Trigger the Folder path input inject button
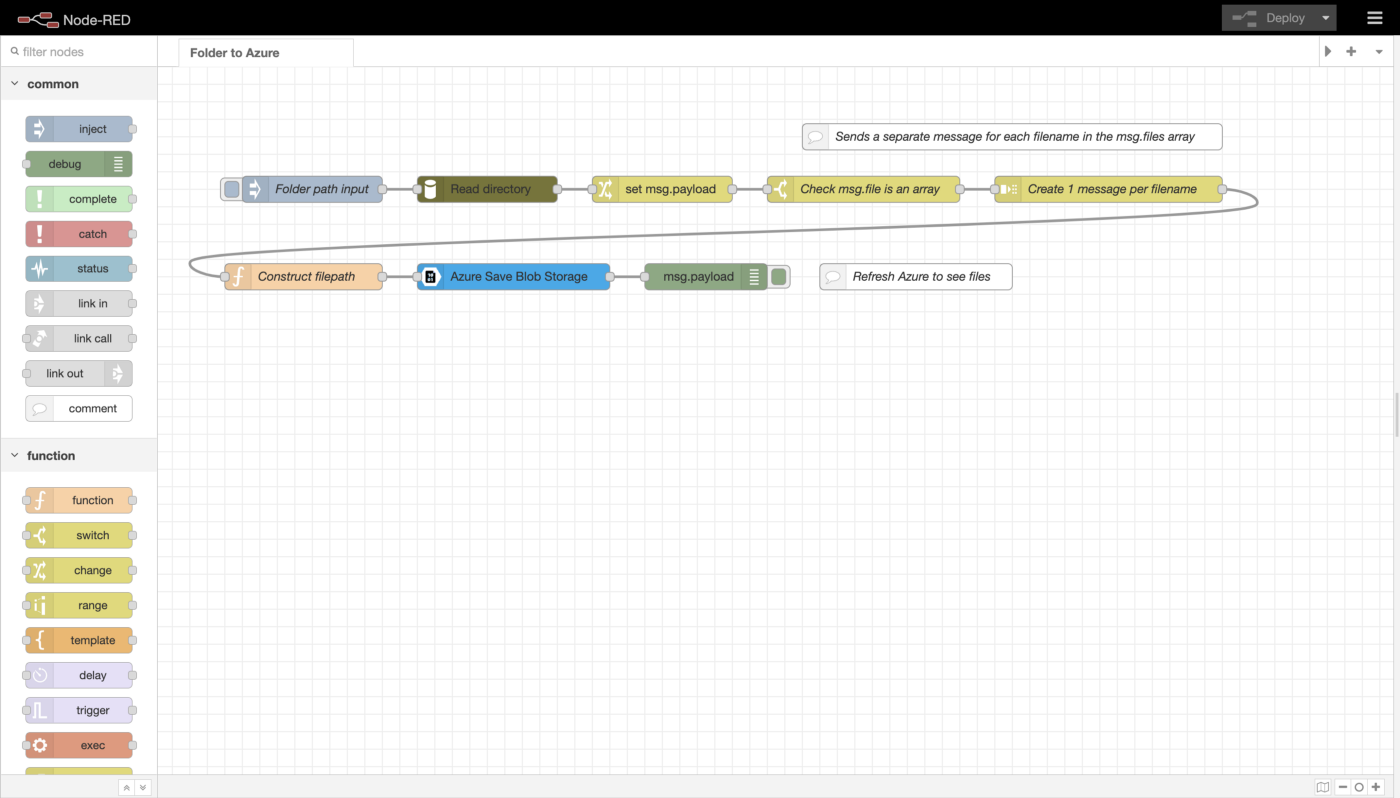The width and height of the screenshot is (1400, 798). (x=232, y=189)
